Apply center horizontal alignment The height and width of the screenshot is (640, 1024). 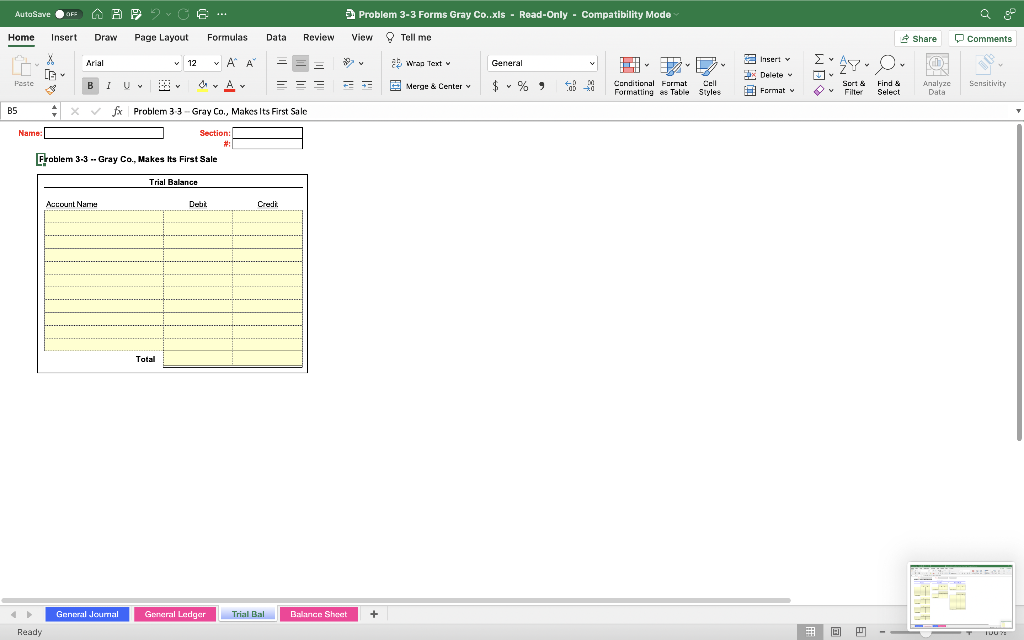point(300,86)
